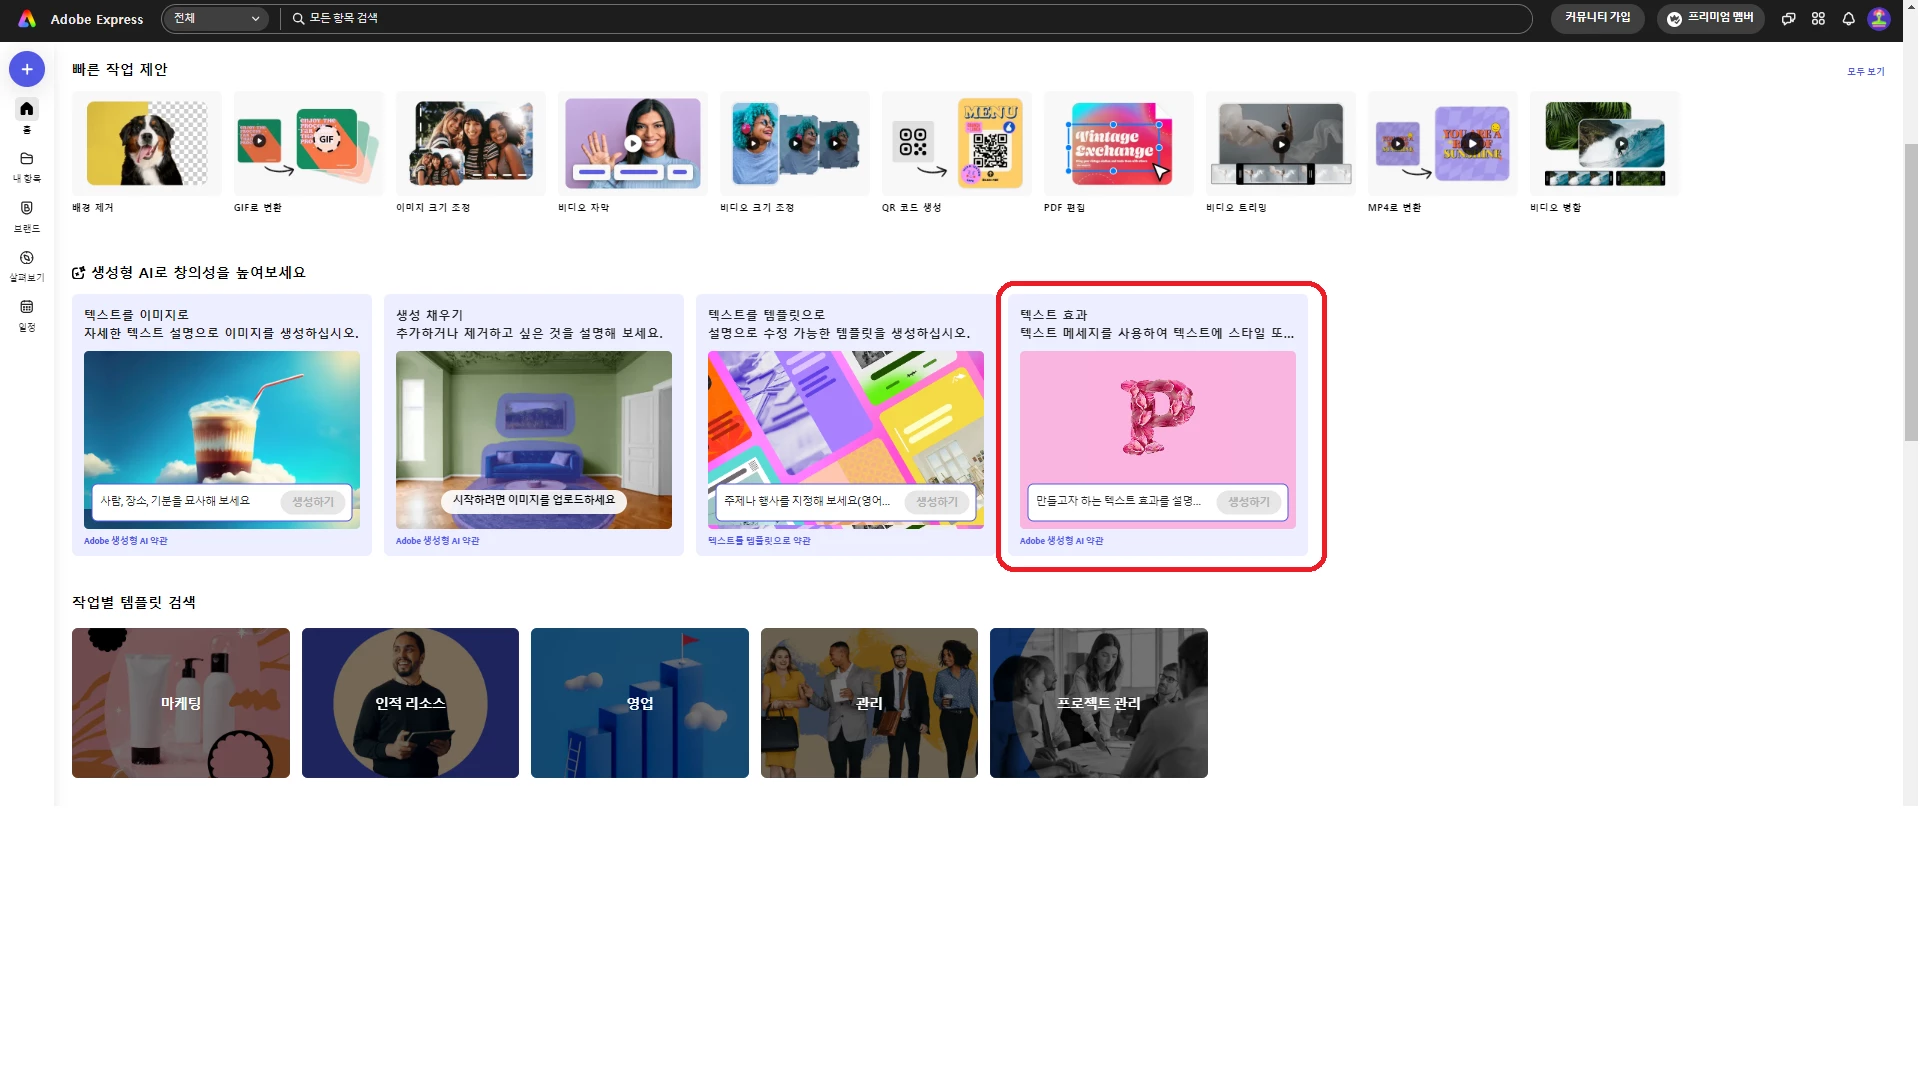
Task: Click the blue plus create button
Action: (27, 69)
